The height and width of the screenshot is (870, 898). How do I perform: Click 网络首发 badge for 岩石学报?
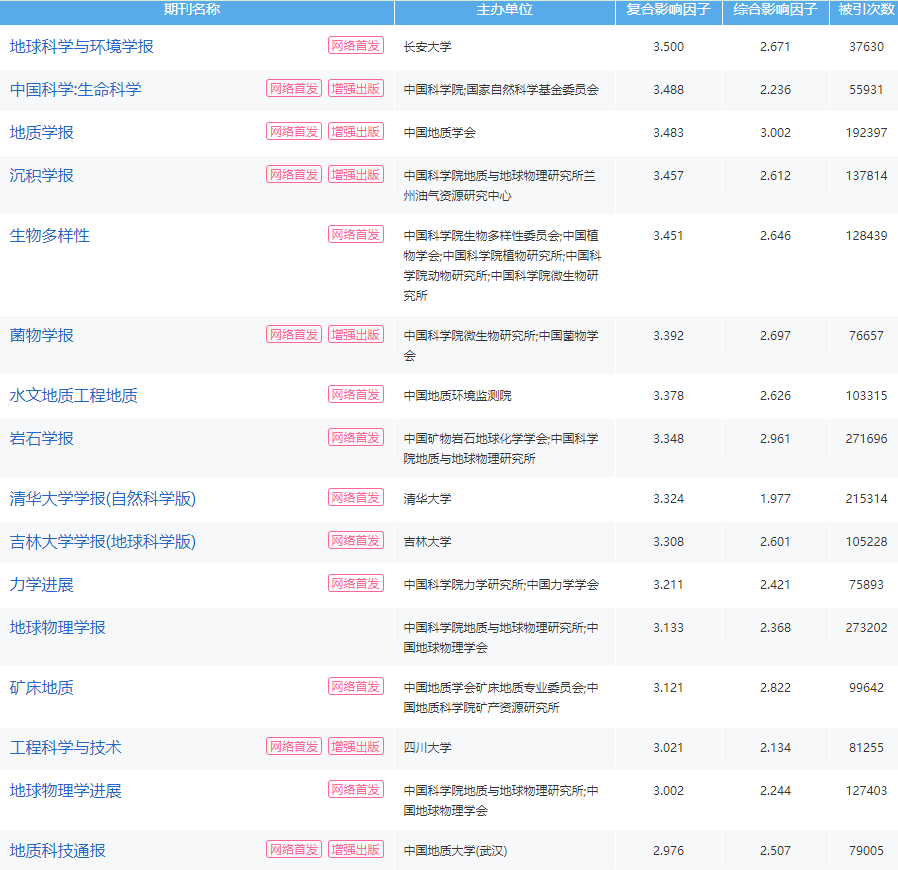click(x=356, y=438)
